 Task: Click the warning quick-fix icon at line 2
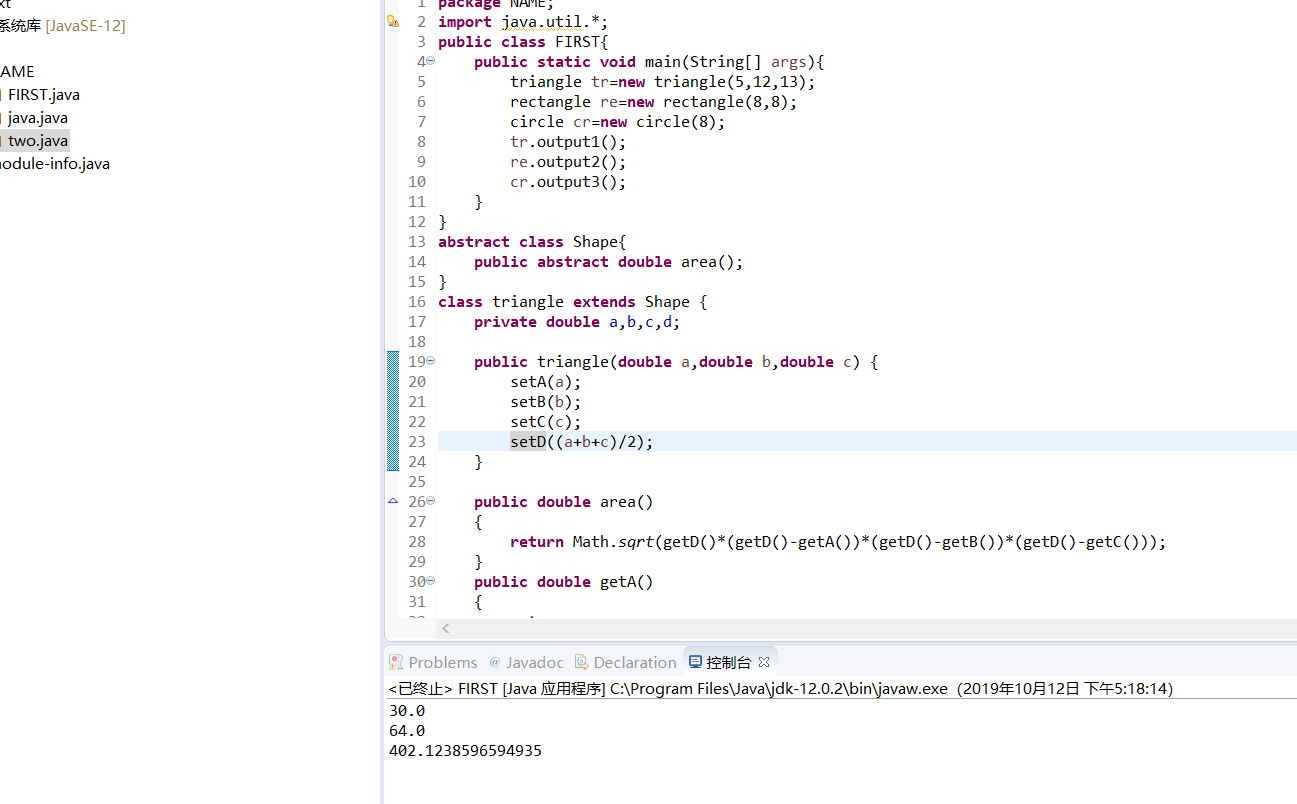(393, 21)
